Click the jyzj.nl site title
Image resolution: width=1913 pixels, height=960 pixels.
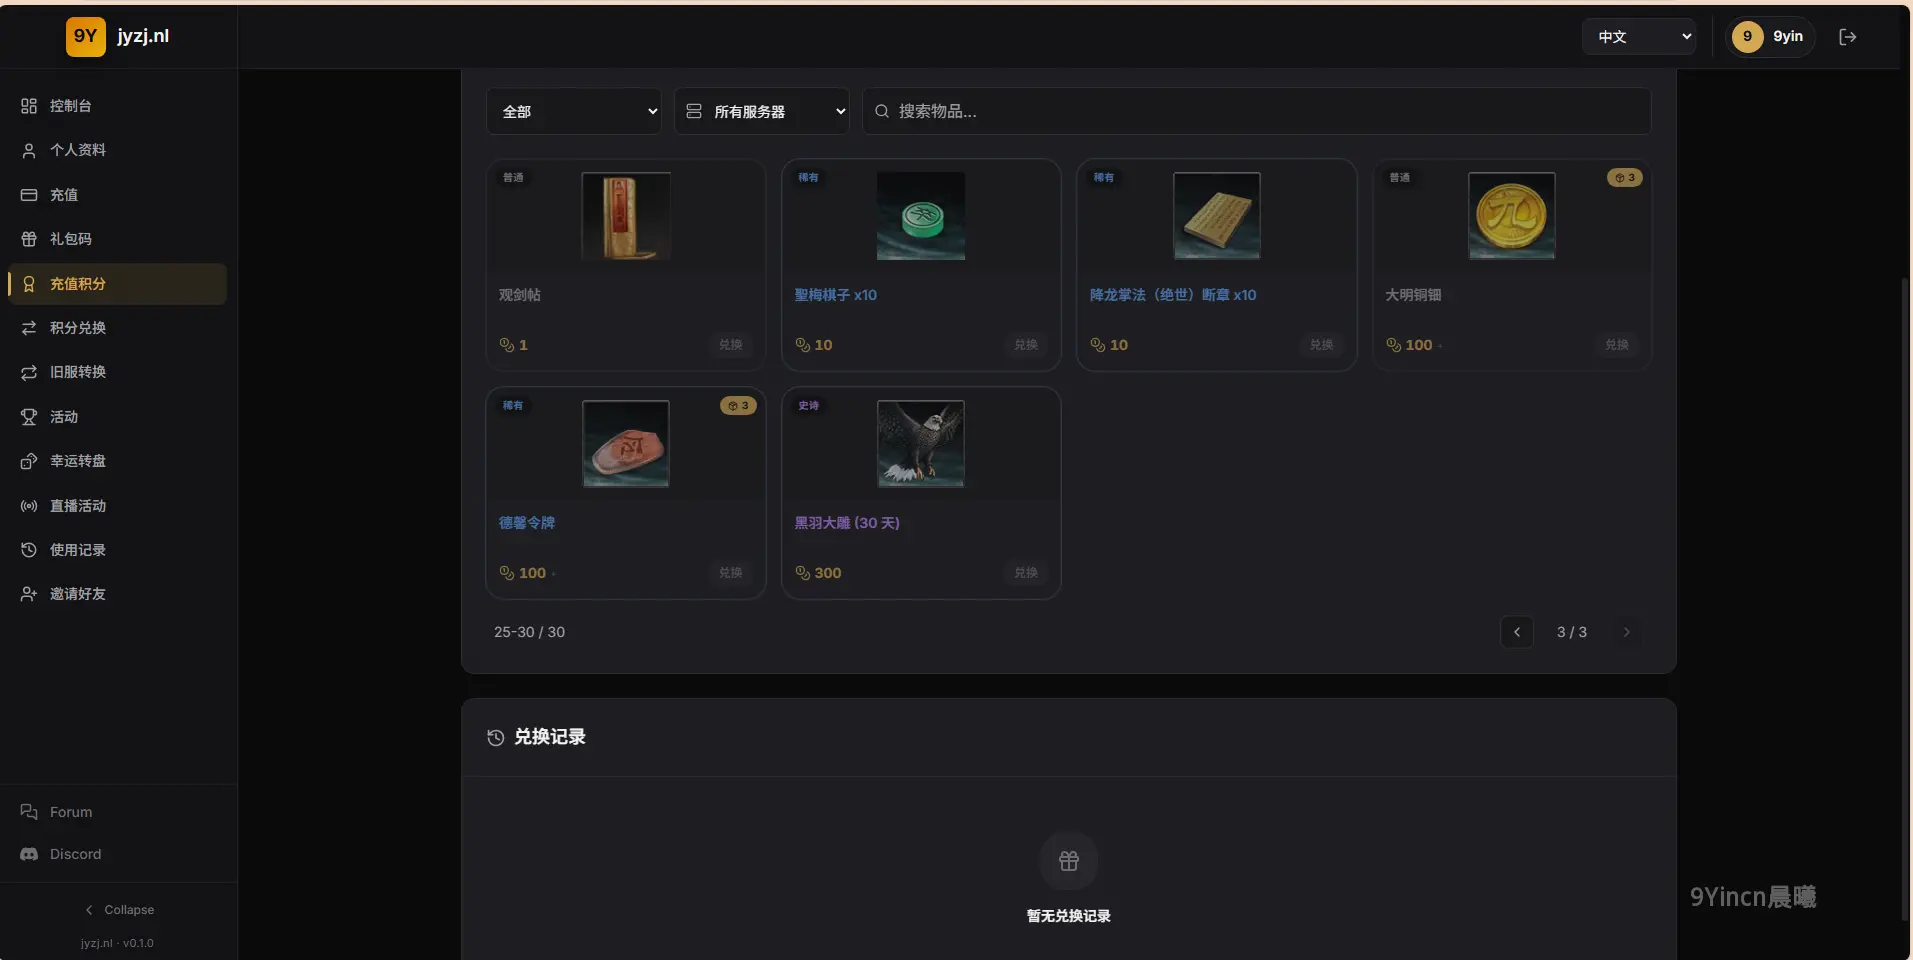(x=143, y=36)
